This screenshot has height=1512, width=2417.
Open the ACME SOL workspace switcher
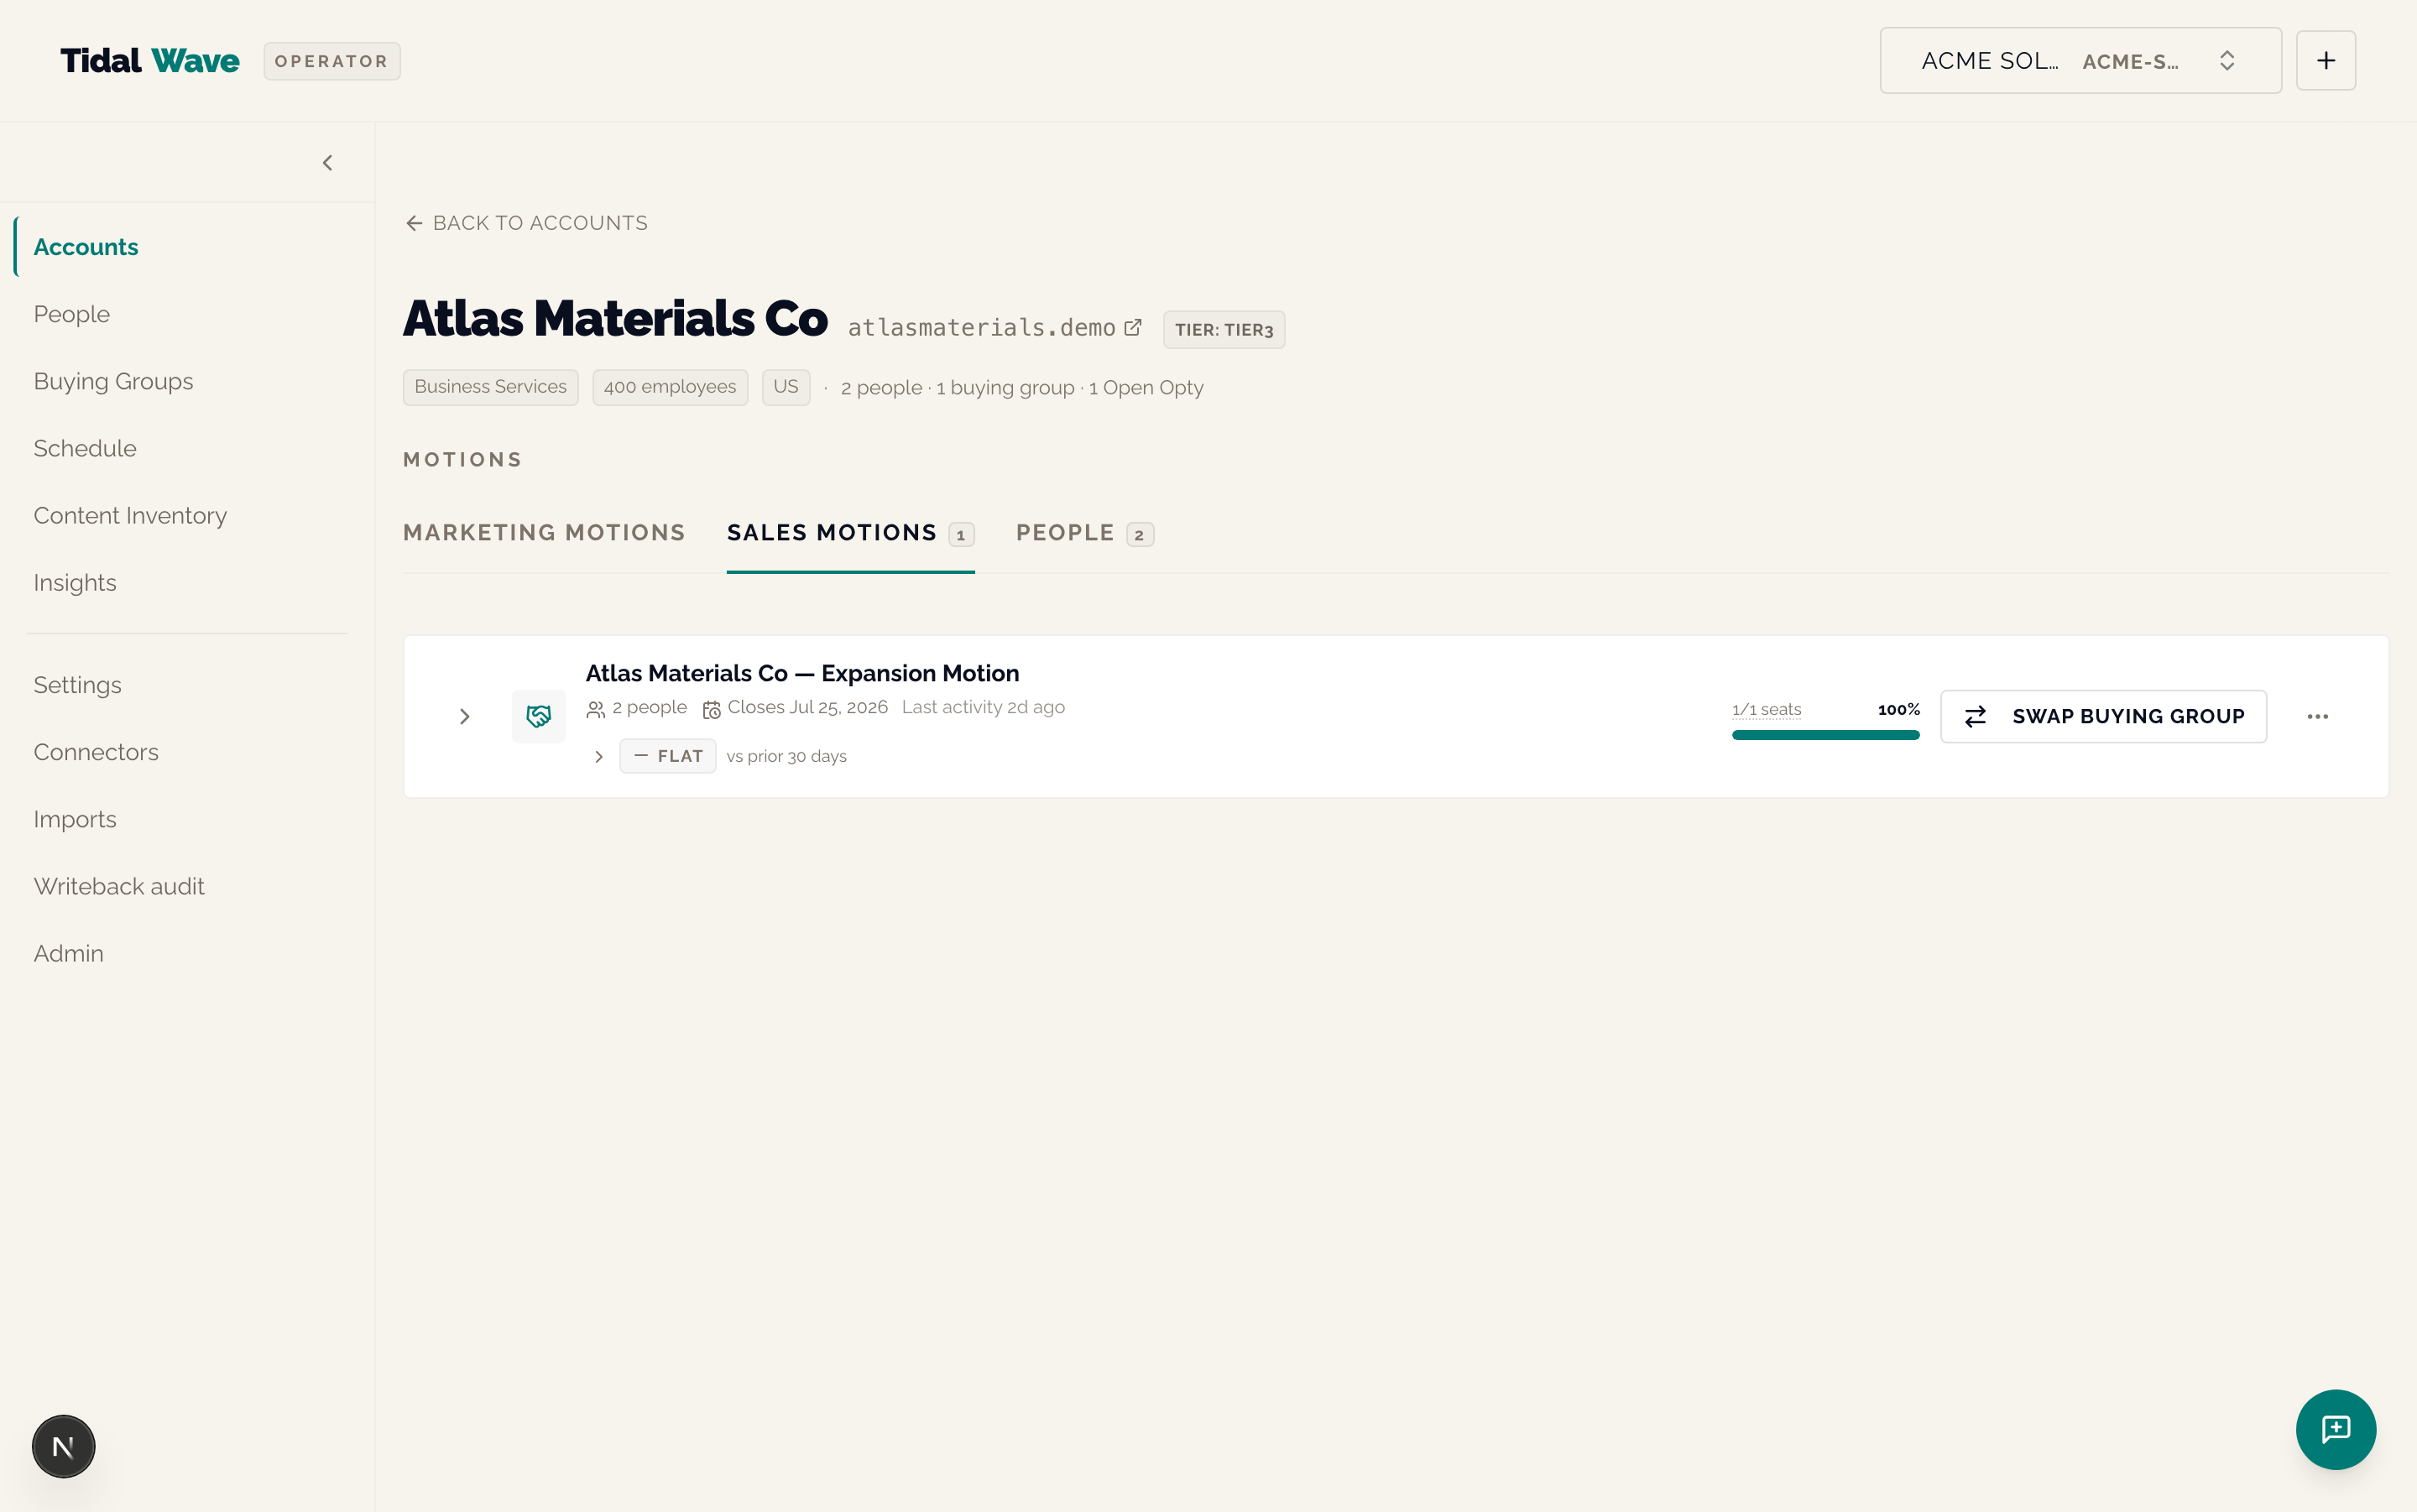2080,61
